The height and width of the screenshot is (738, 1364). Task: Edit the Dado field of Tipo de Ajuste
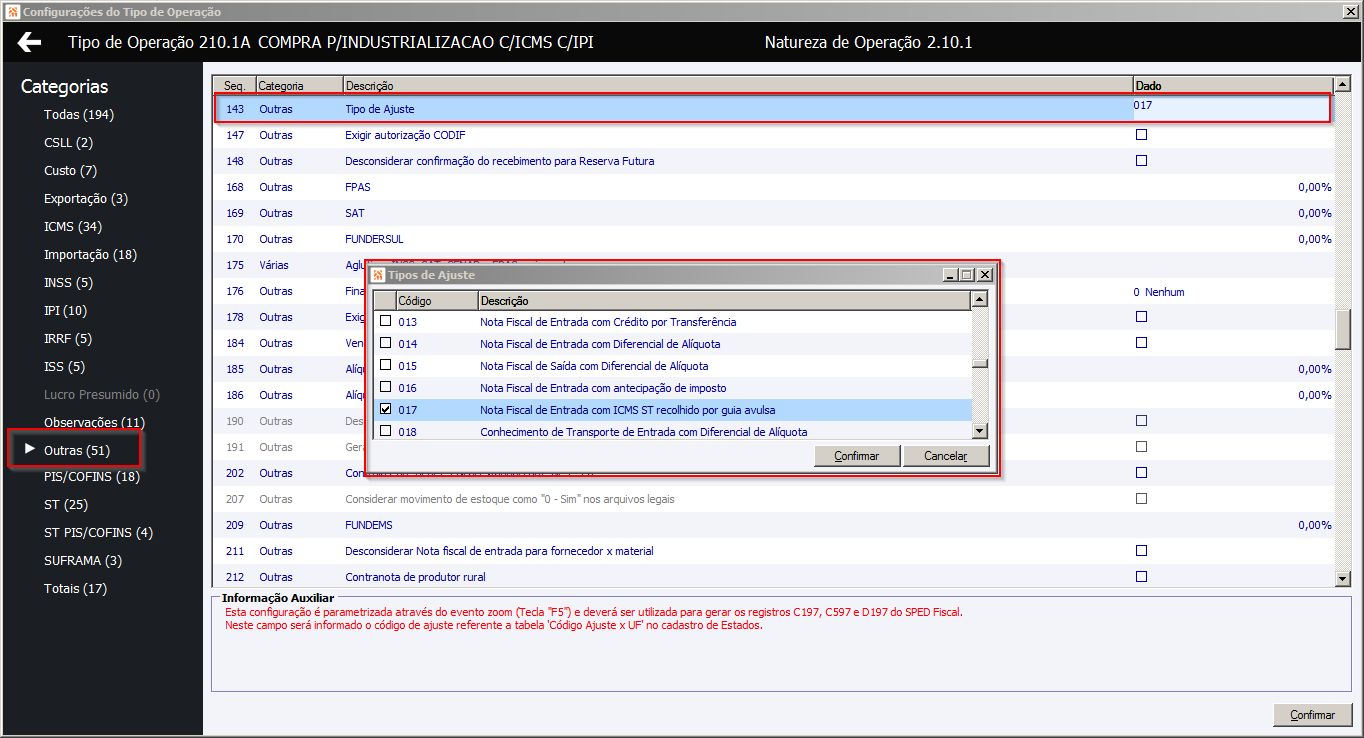(x=1232, y=108)
